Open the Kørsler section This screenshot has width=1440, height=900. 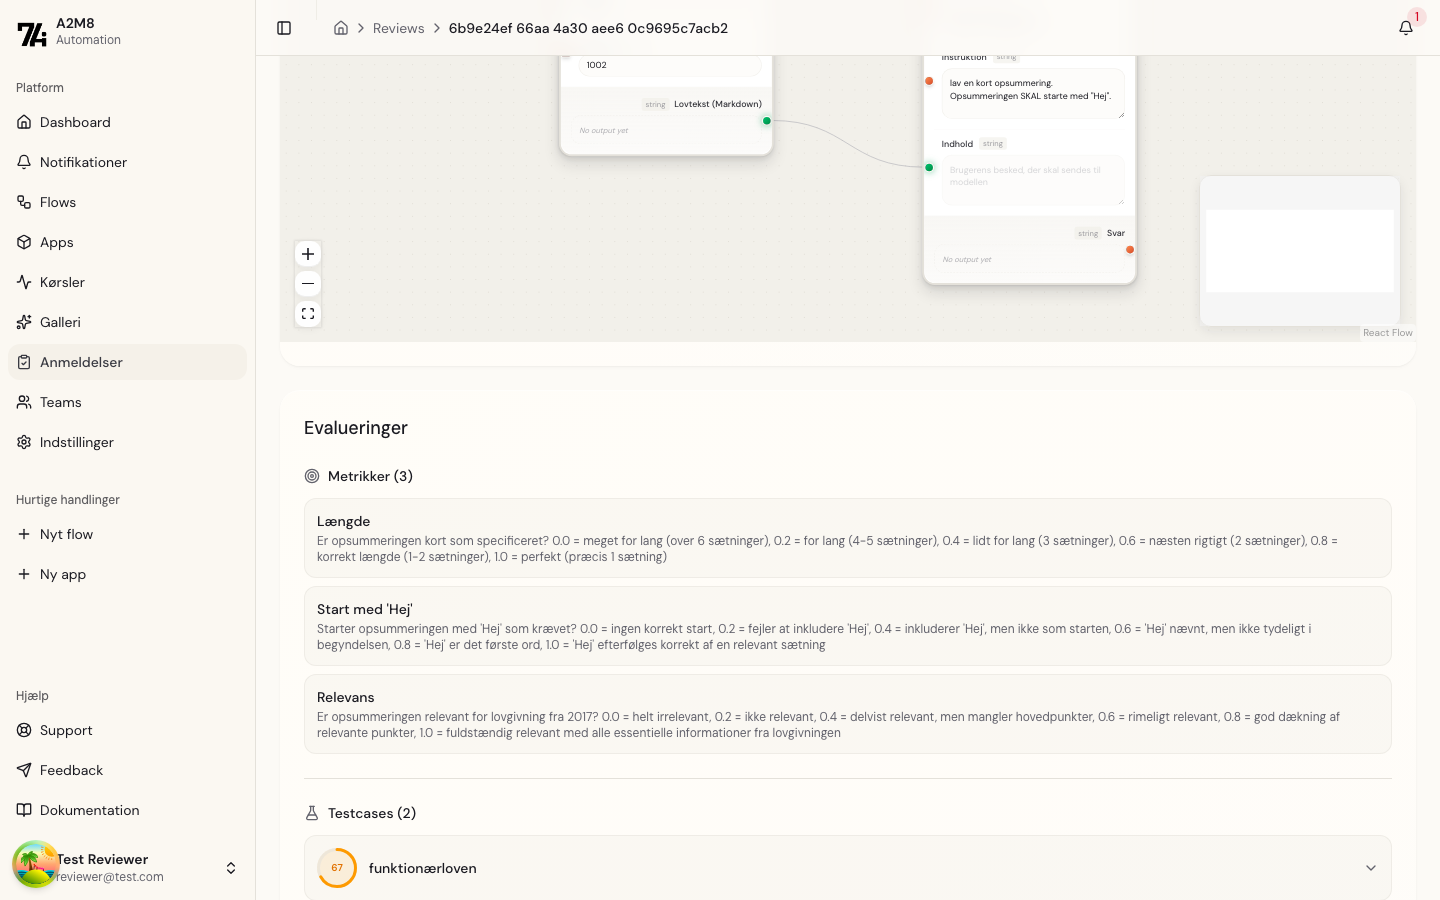click(x=62, y=282)
